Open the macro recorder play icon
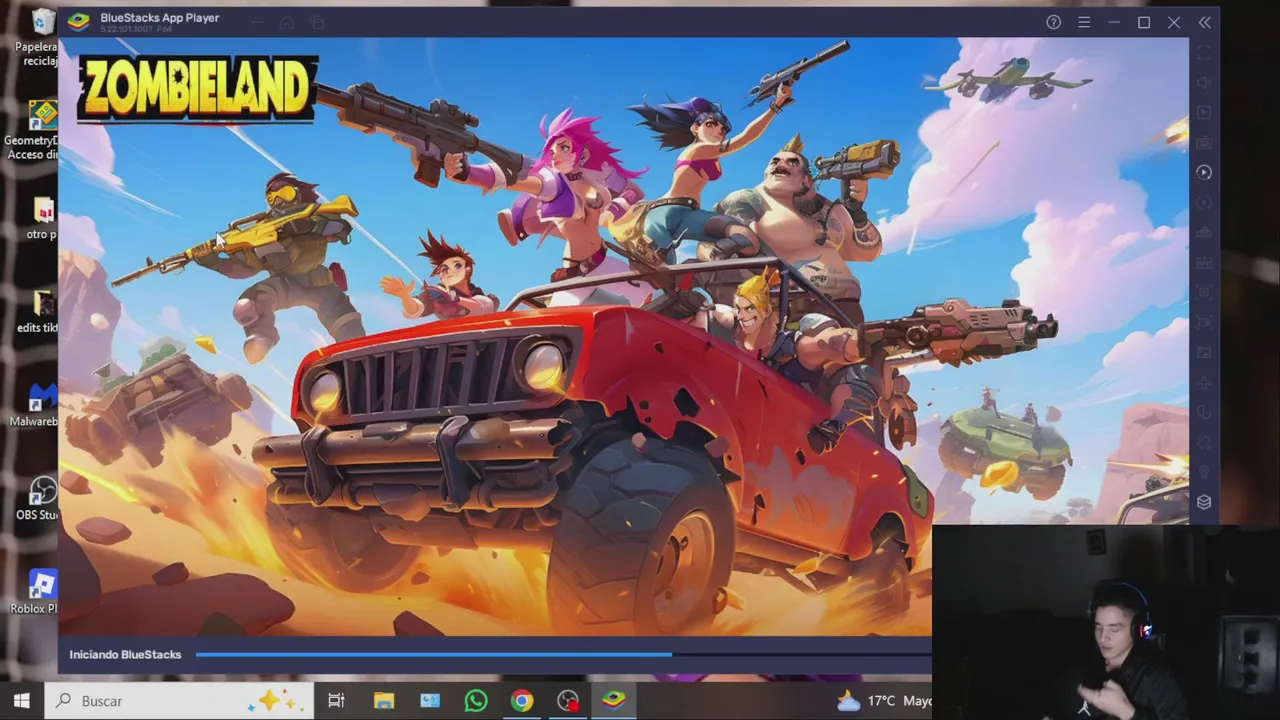This screenshot has height=720, width=1280. click(x=1204, y=172)
